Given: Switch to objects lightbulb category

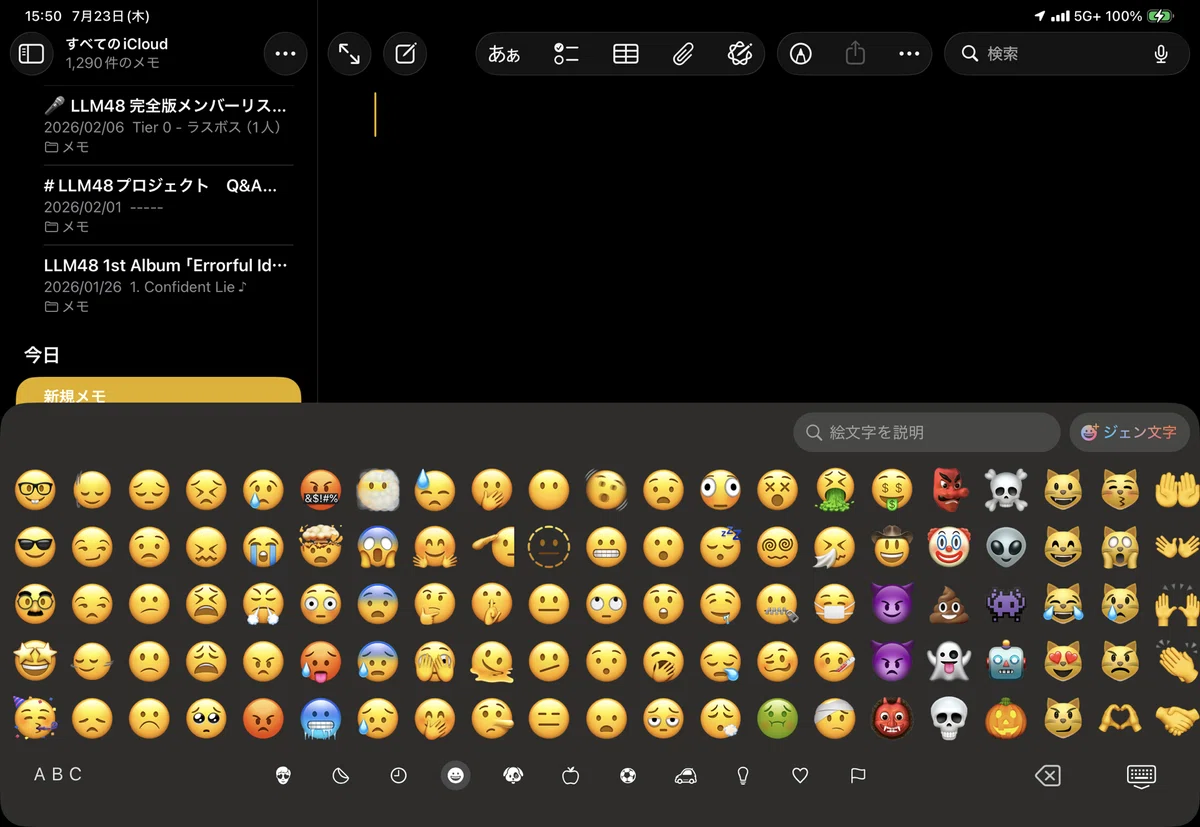Looking at the screenshot, I should (742, 775).
